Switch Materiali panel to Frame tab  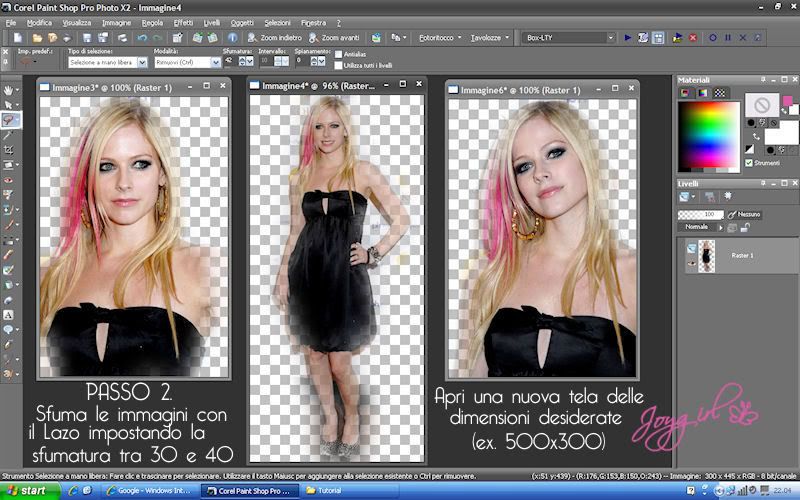click(x=685, y=93)
